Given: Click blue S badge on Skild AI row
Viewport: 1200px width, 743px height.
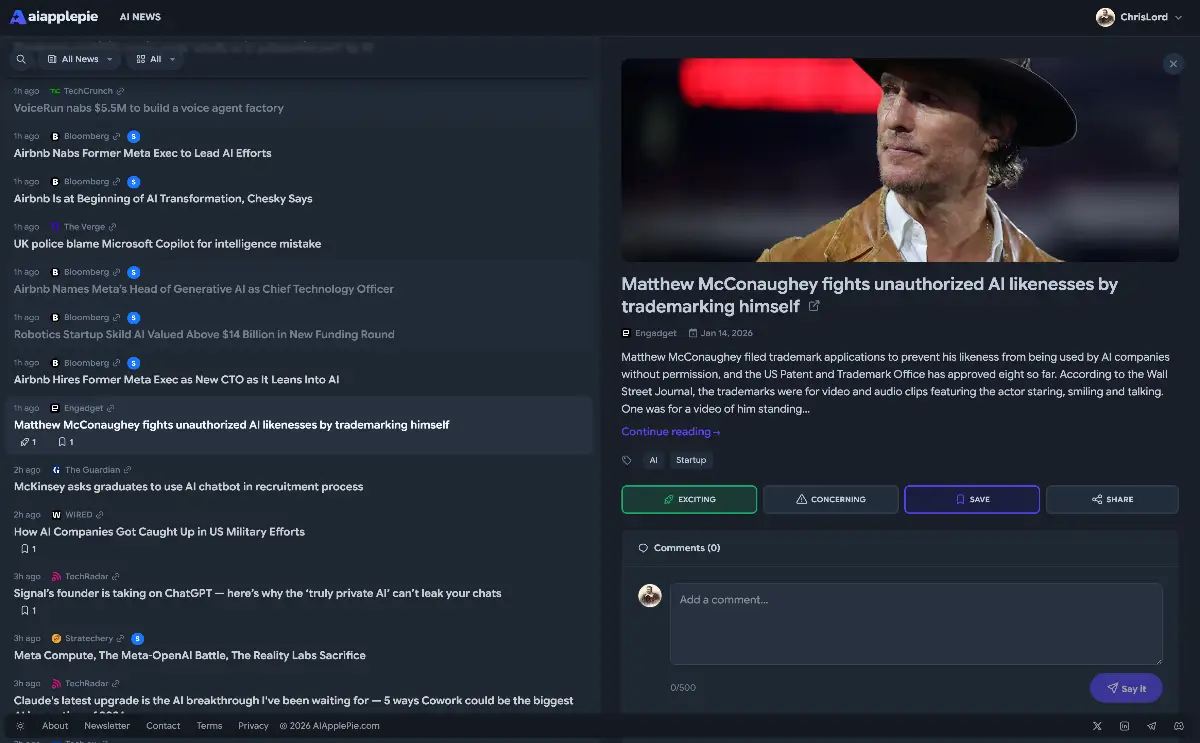Looking at the screenshot, I should click(134, 318).
